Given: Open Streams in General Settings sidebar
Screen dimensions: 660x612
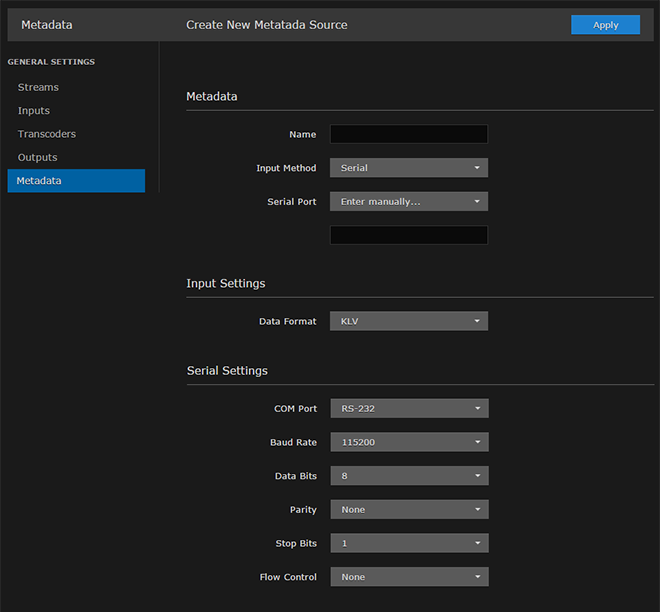Looking at the screenshot, I should (38, 88).
